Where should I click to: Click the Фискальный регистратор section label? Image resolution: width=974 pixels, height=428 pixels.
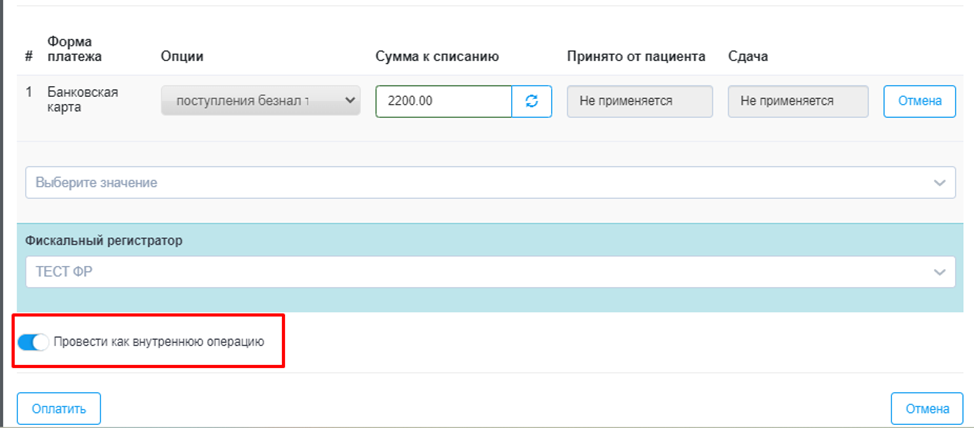click(104, 240)
